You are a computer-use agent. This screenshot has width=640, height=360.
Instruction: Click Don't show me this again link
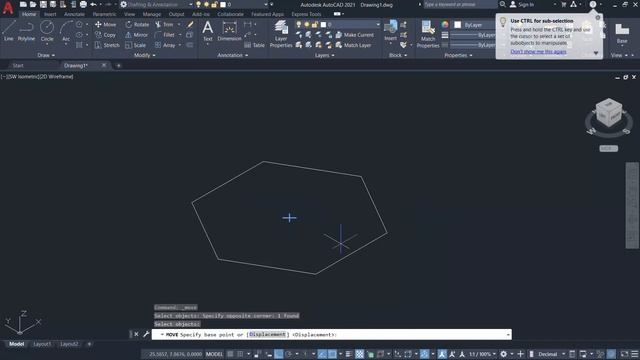pos(538,51)
